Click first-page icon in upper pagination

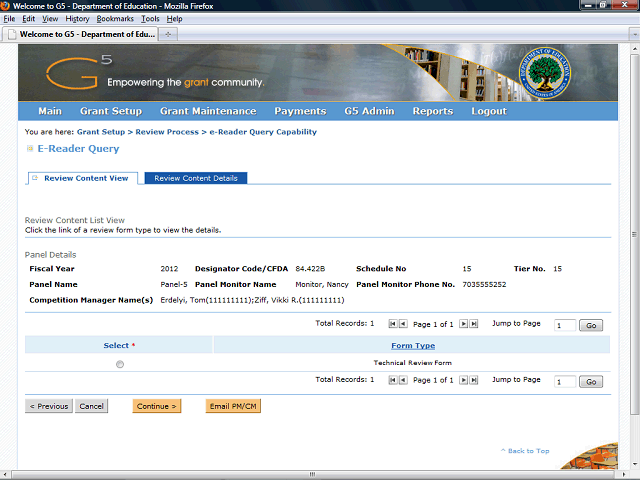pos(393,324)
